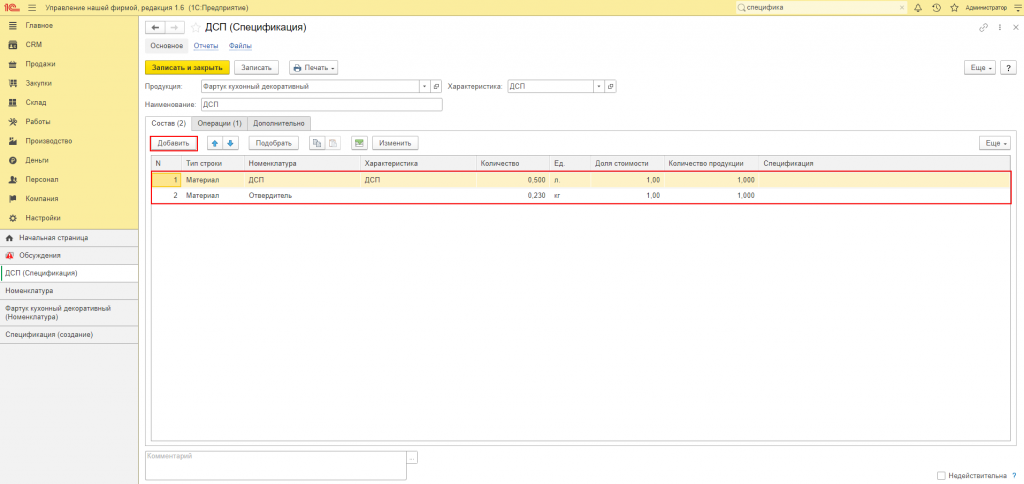Open the Настройки section

43,218
